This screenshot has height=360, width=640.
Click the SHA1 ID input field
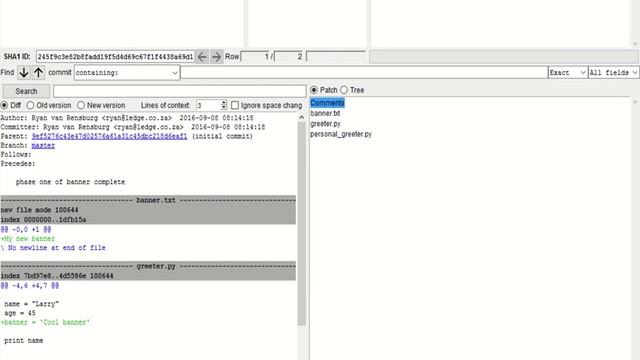click(x=116, y=57)
